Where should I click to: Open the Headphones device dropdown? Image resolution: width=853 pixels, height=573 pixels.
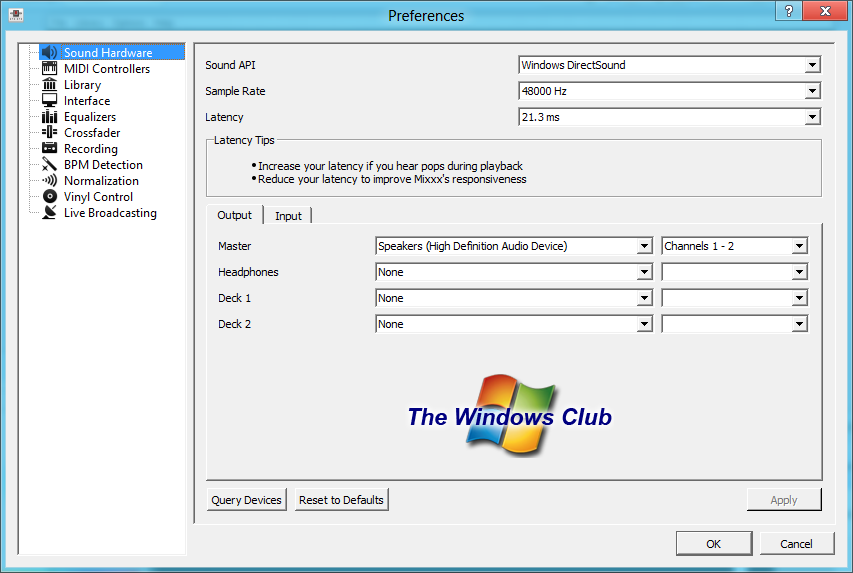pos(514,272)
